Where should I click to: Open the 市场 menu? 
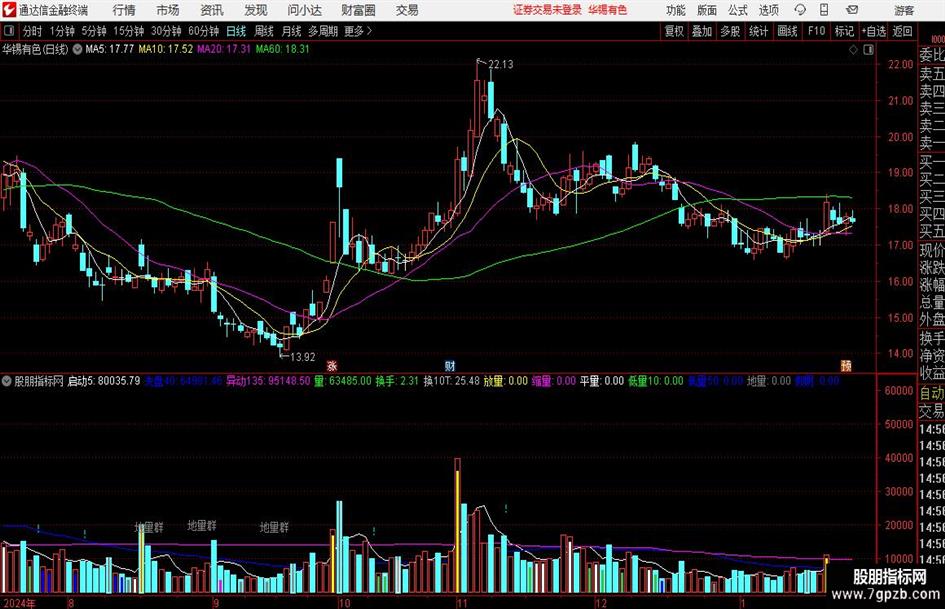(168, 10)
